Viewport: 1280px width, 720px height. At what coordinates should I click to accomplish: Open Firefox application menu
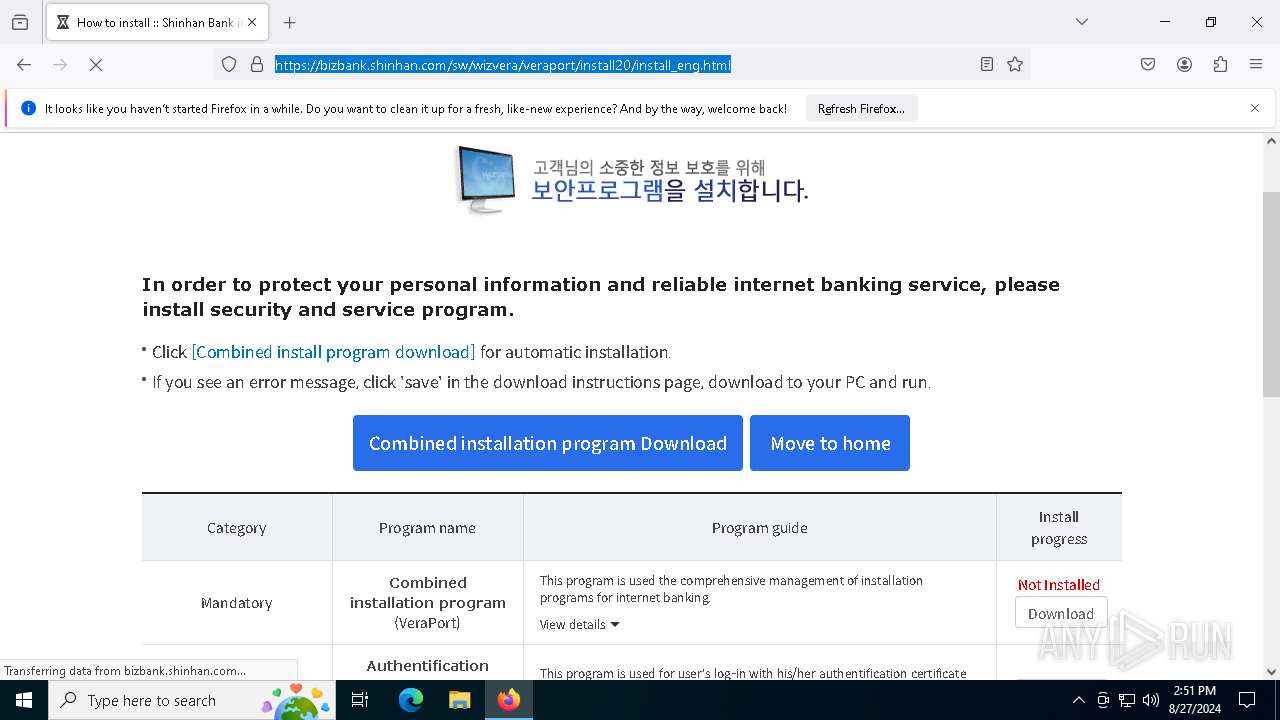tap(1256, 64)
